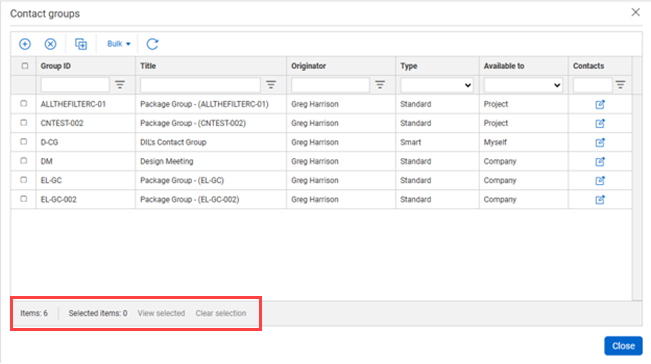Image resolution: width=651 pixels, height=364 pixels.
Task: Open Title column filter options icon
Action: 271,85
